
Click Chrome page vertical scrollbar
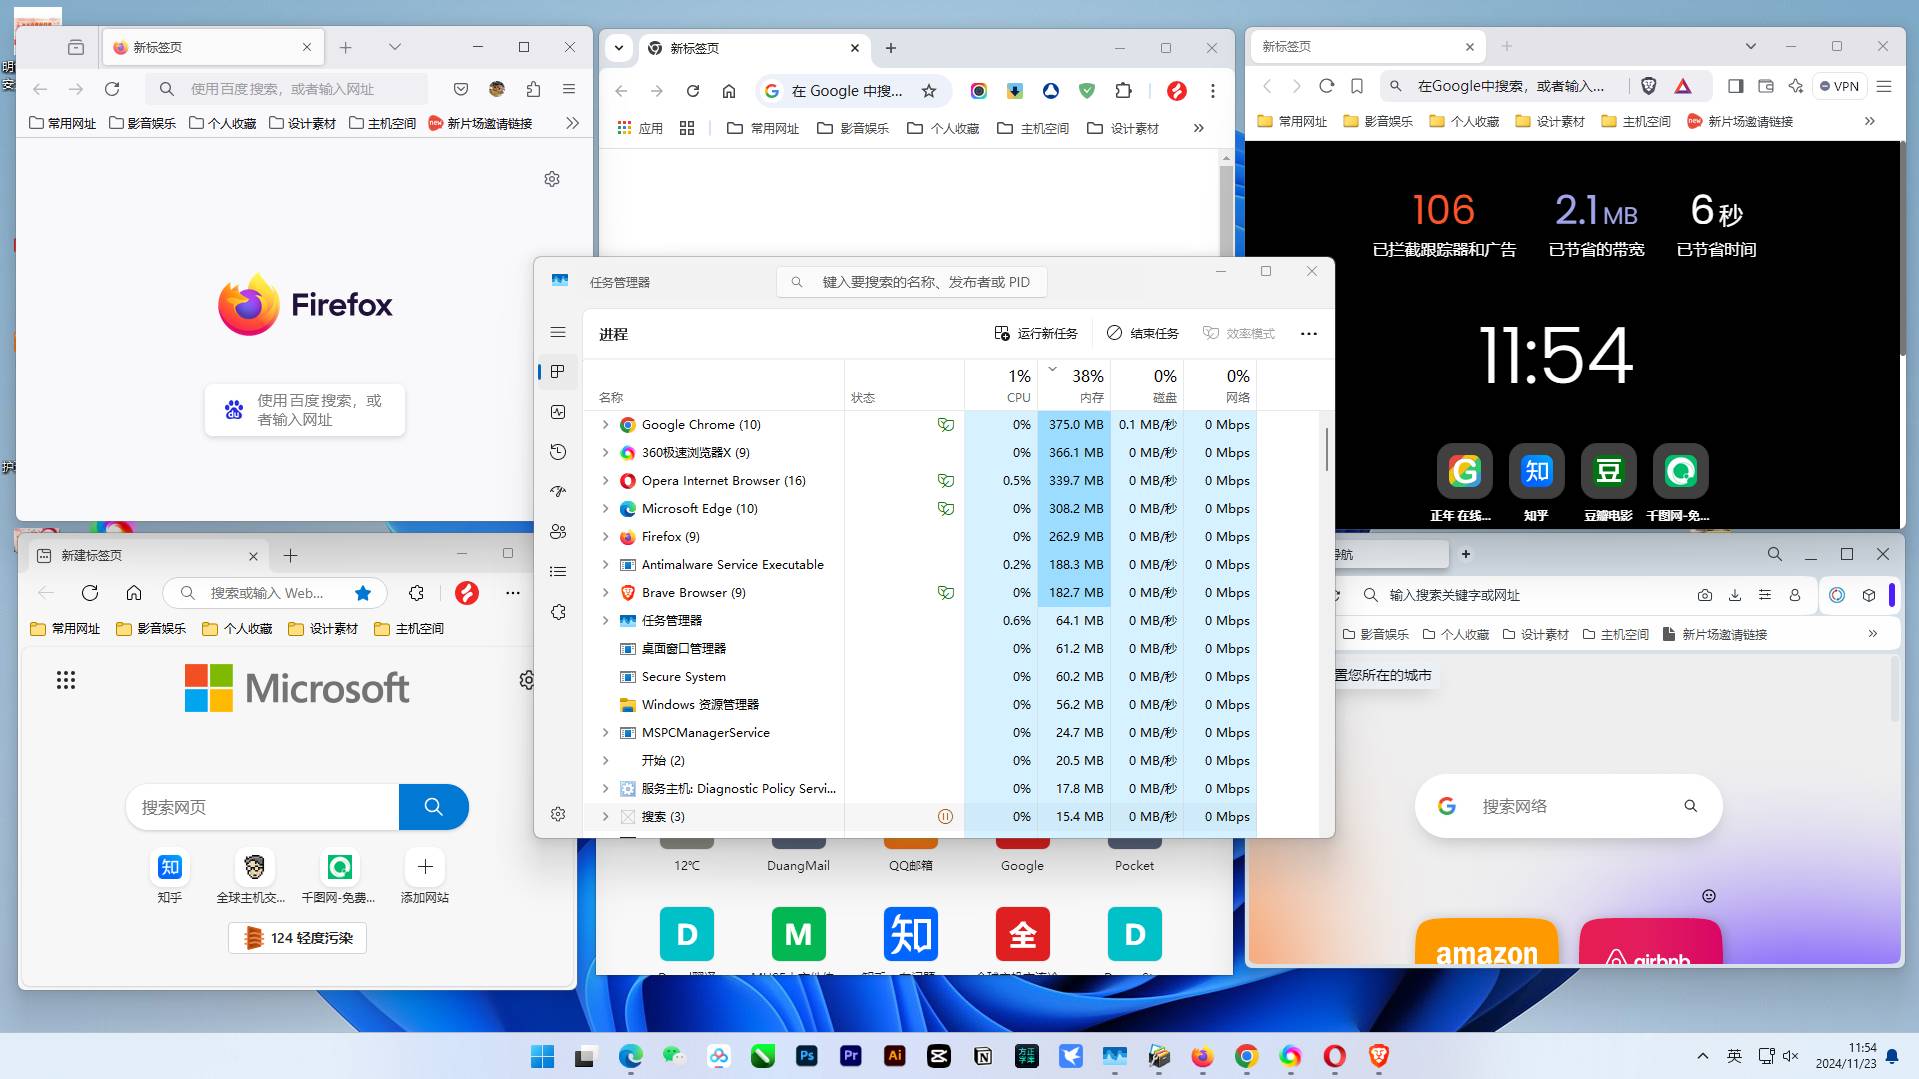click(x=1226, y=210)
